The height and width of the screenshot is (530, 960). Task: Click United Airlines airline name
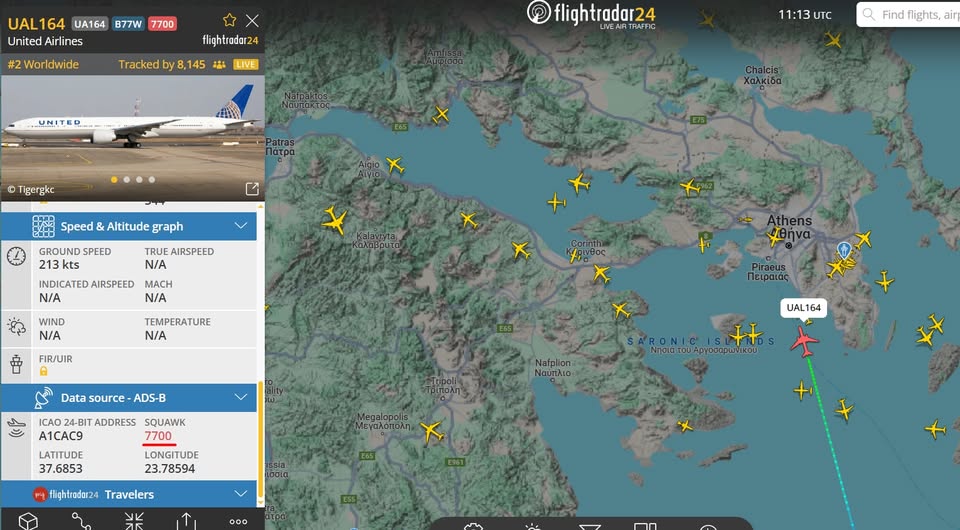45,41
